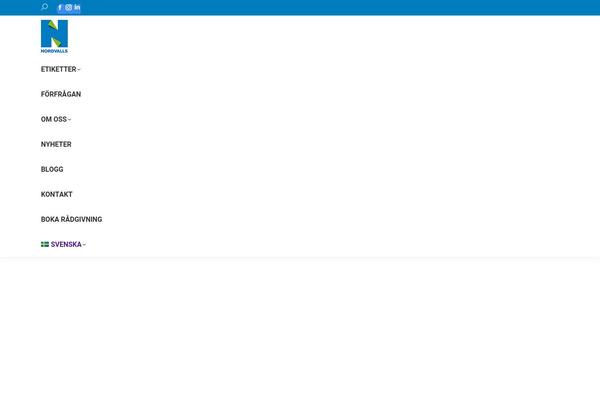Viewport: 600px width, 400px height.
Task: Expand the ETIKETTER submenu arrow
Action: click(x=79, y=70)
